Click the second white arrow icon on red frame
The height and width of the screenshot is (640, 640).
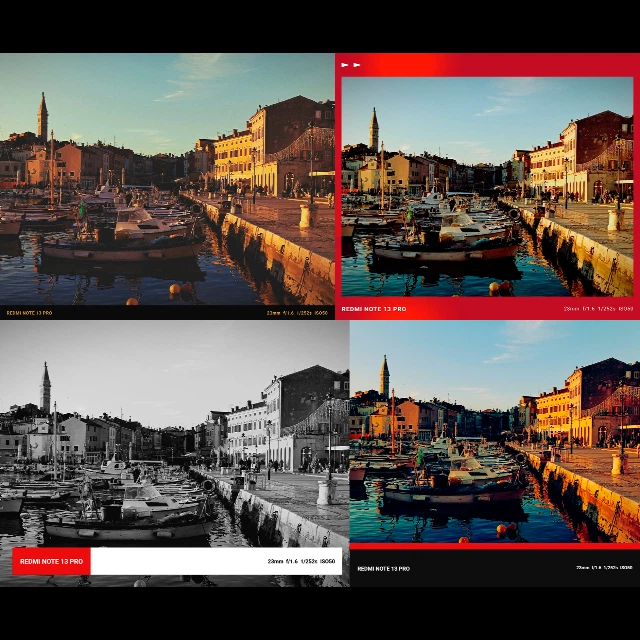click(357, 65)
